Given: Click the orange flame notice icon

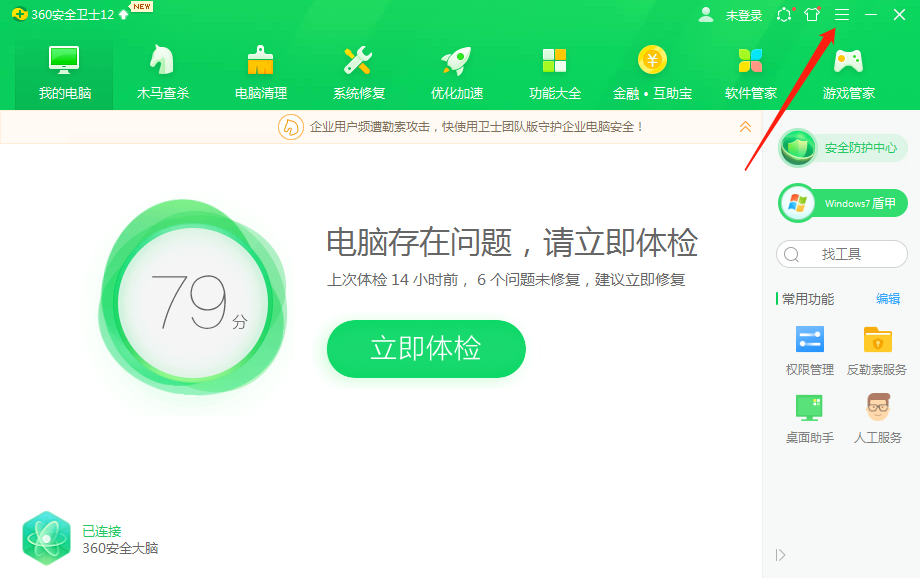Looking at the screenshot, I should pos(290,127).
